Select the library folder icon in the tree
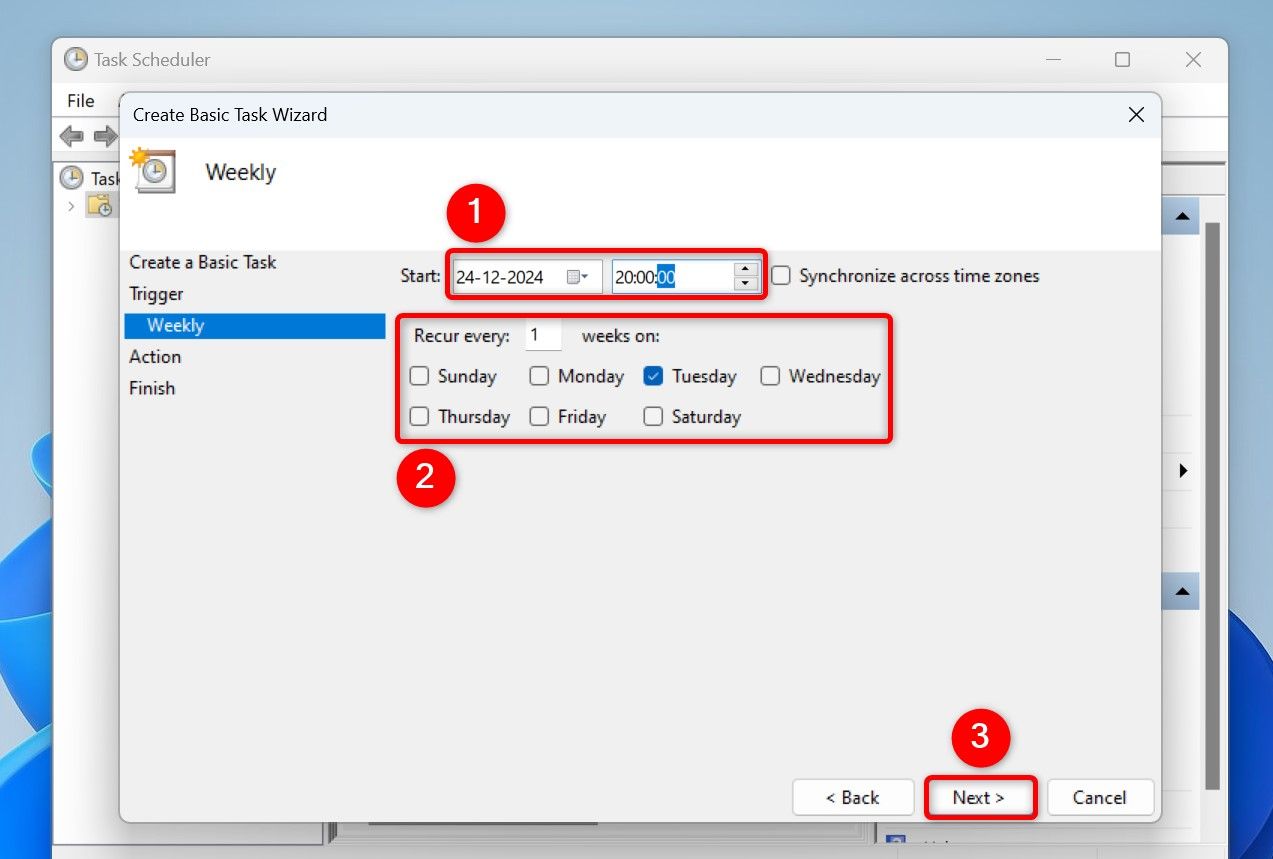The width and height of the screenshot is (1273, 859). (x=99, y=206)
